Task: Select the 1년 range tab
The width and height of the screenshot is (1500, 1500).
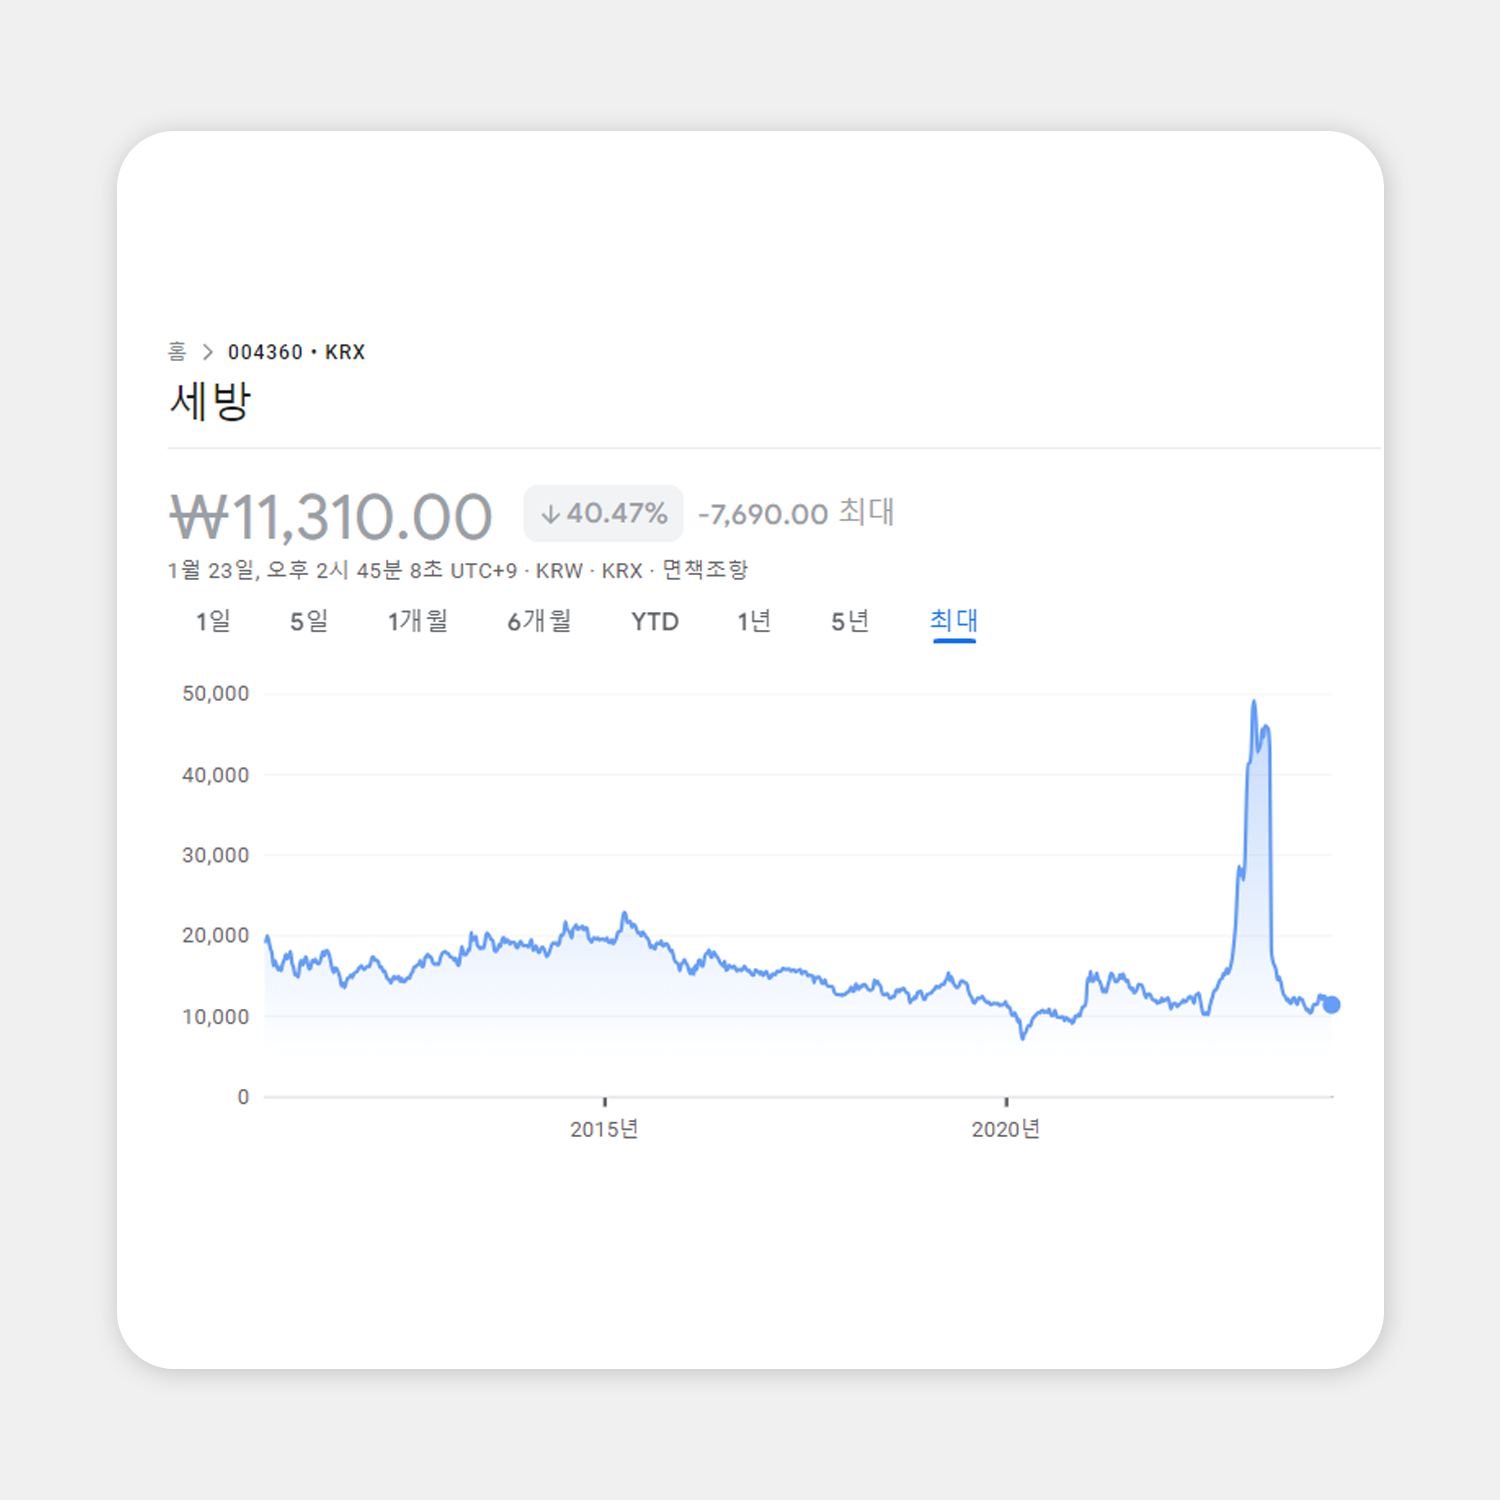Action: pos(754,621)
